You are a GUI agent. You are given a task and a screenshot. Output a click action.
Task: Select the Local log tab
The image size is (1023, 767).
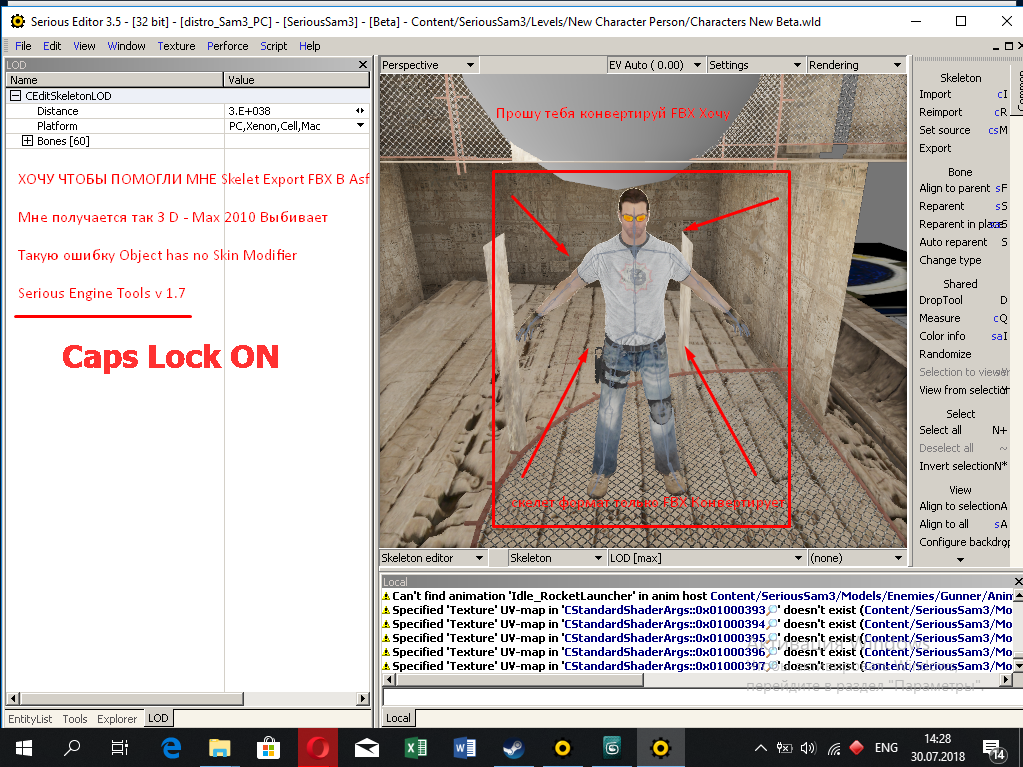point(398,718)
